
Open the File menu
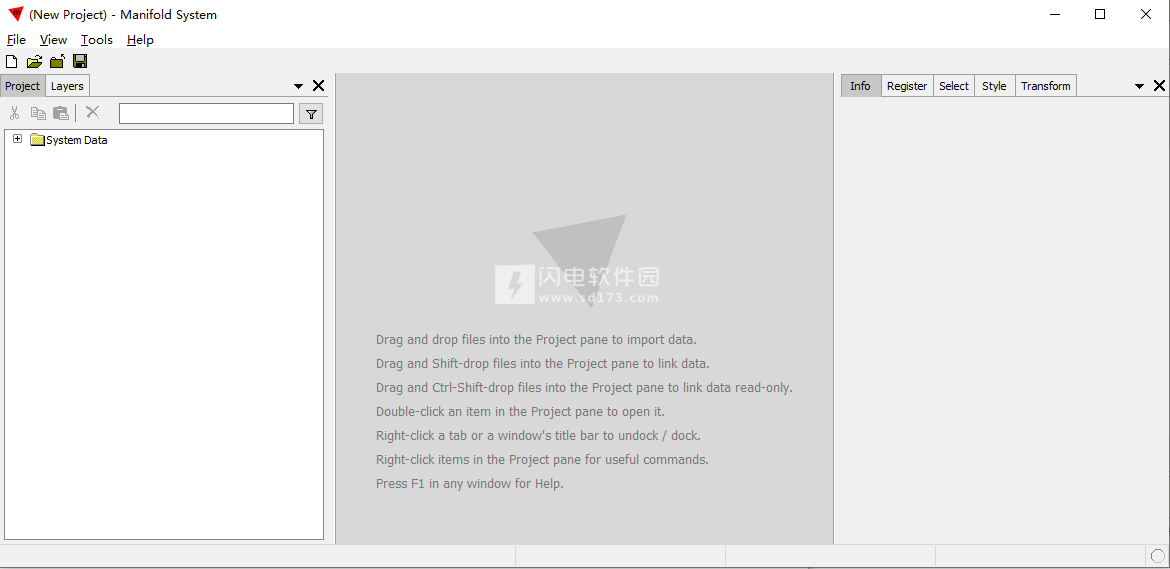pos(16,40)
